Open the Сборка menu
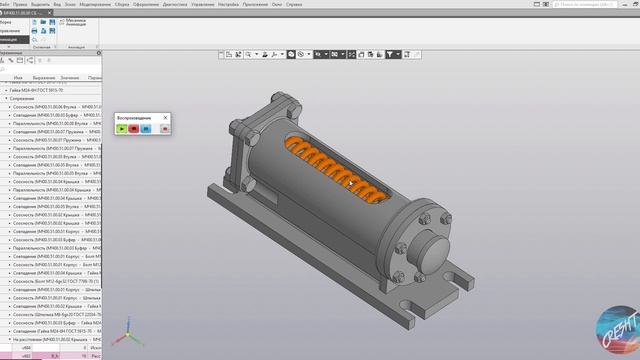 point(122,4)
